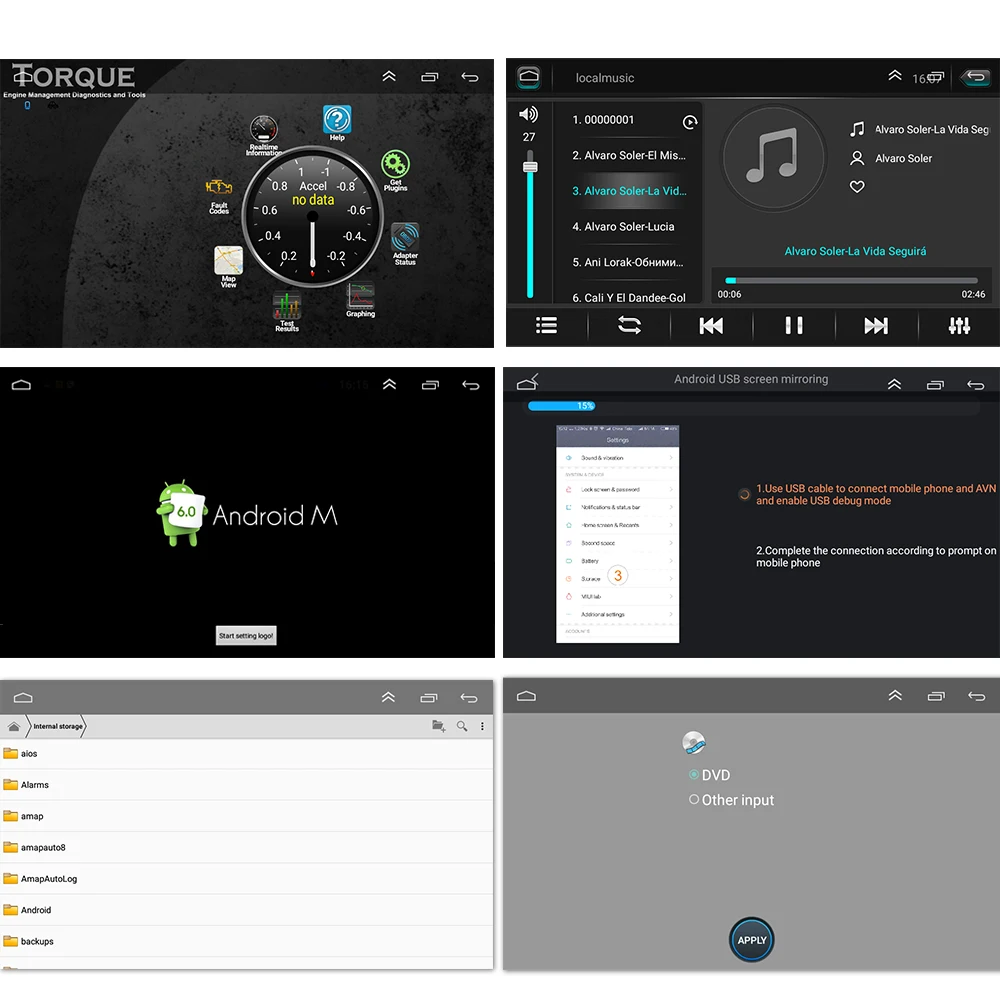Open Test Results in Torque
Viewport: 1000px width, 1000px height.
(287, 311)
